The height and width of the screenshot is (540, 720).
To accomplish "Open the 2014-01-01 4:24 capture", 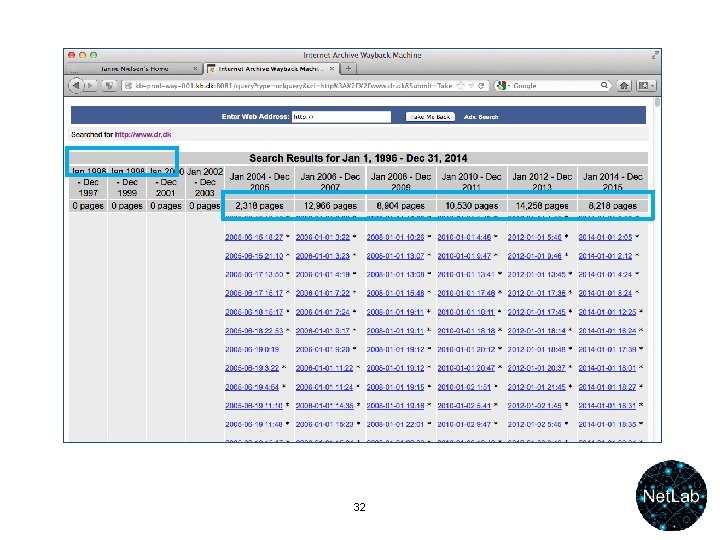I will point(605,274).
